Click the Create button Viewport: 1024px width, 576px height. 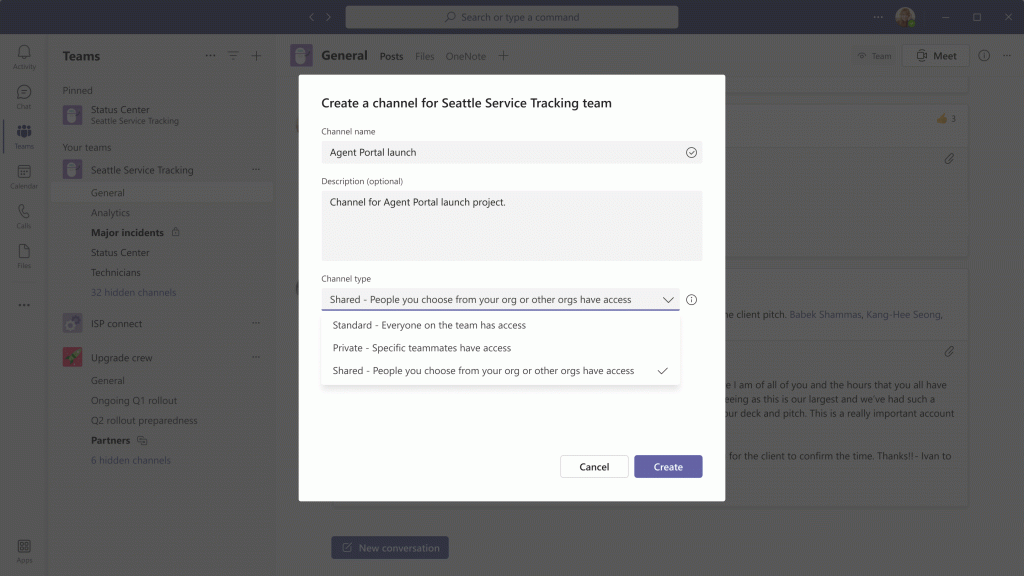(667, 466)
